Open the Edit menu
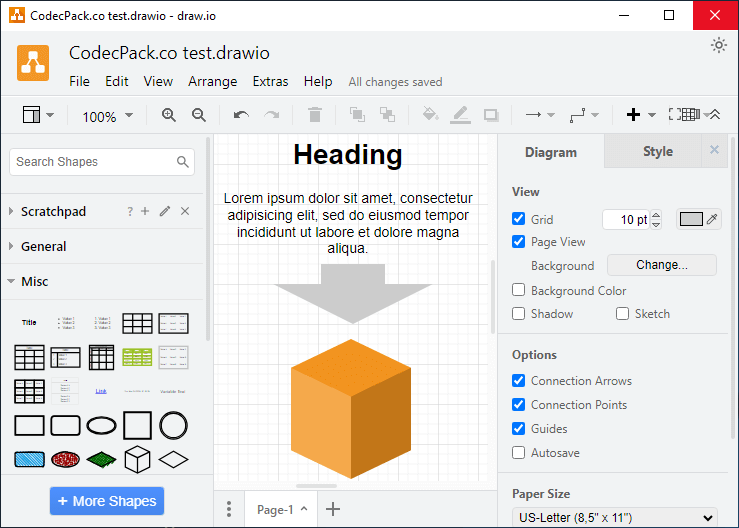 (x=116, y=82)
